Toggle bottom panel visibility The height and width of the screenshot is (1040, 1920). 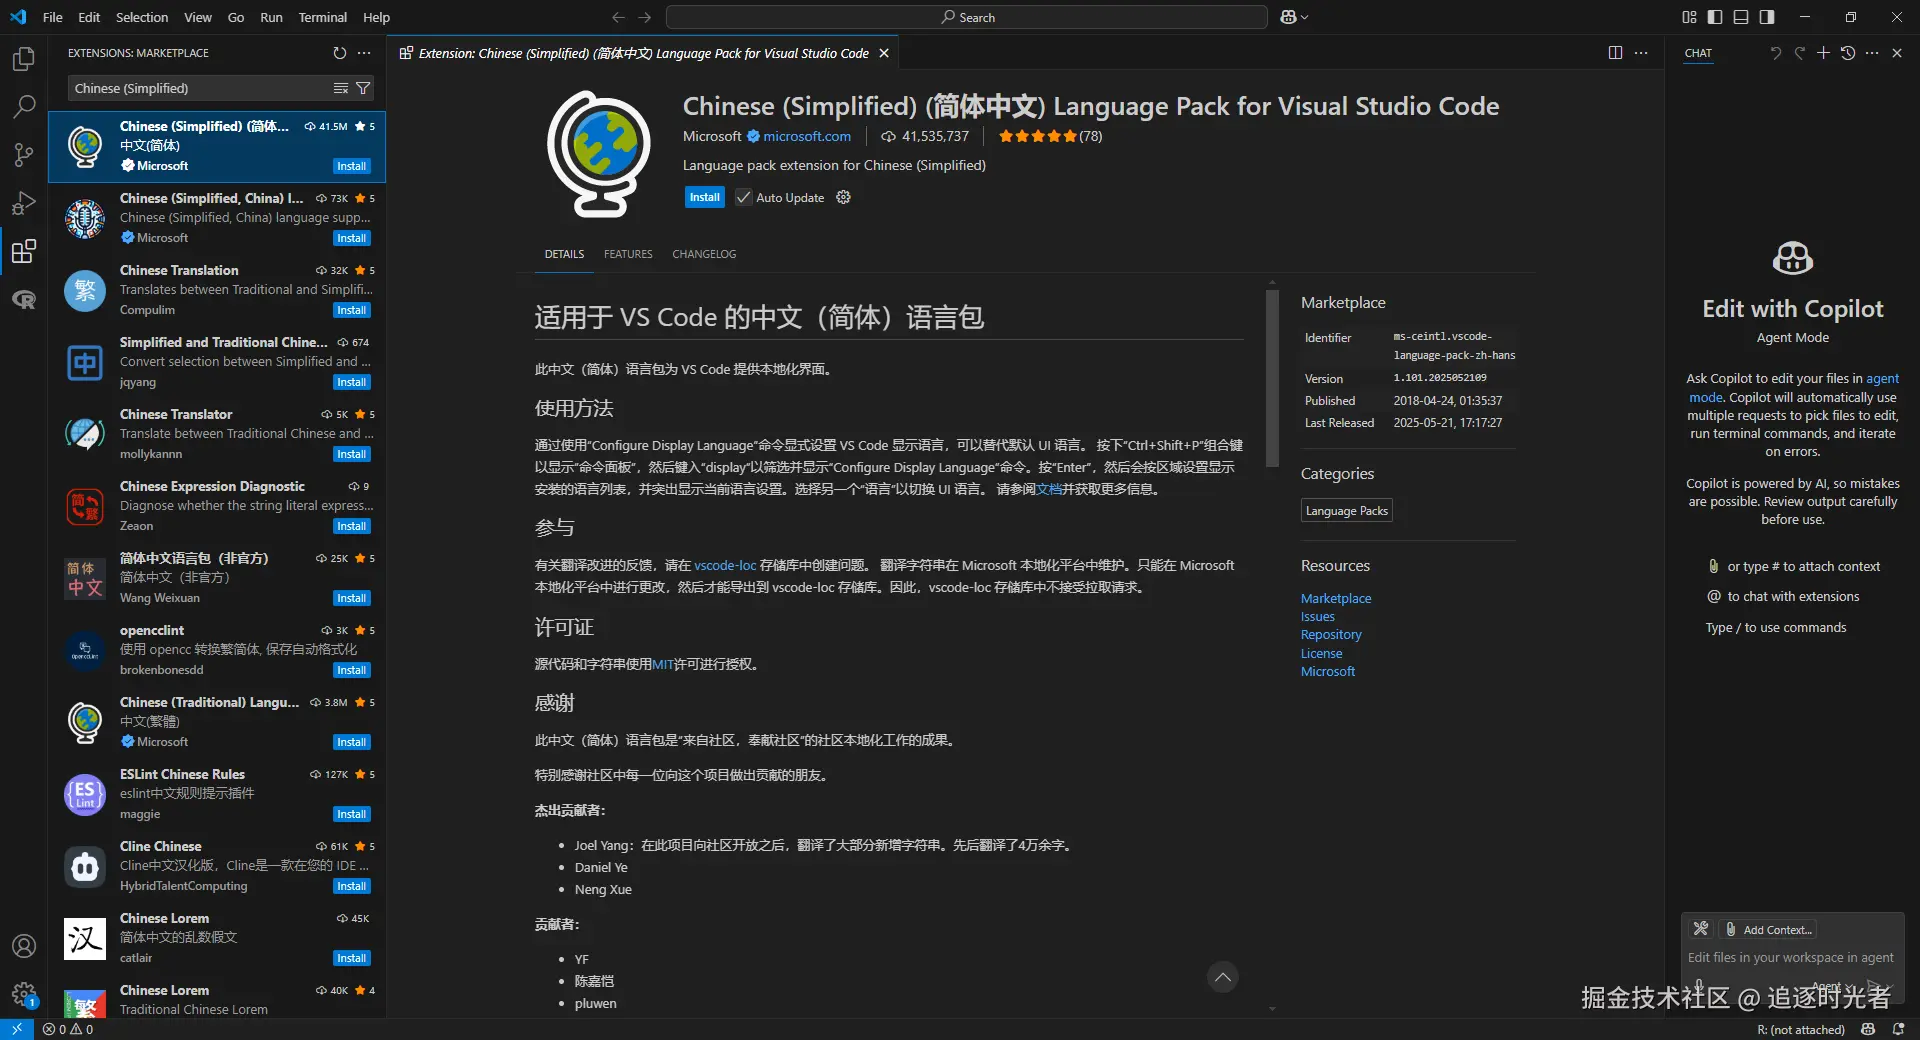point(1741,17)
